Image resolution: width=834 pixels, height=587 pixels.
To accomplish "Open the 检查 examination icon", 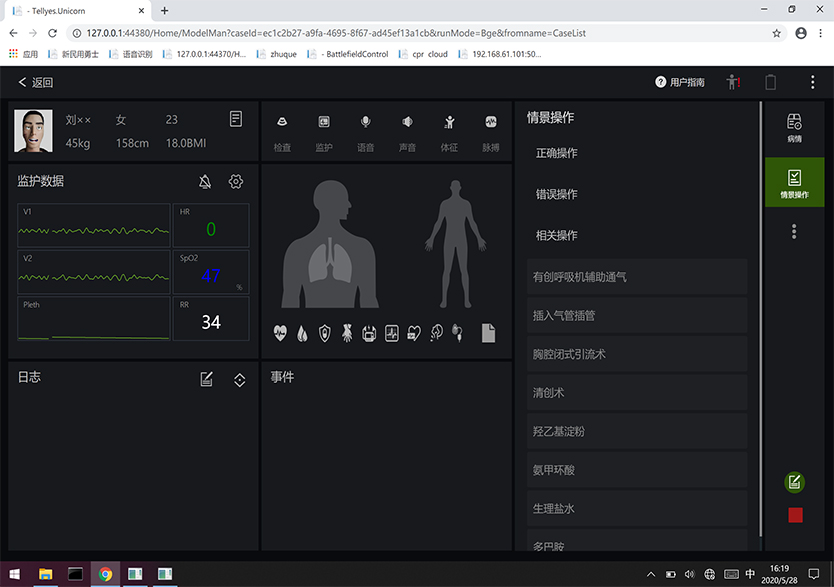I will coord(282,122).
